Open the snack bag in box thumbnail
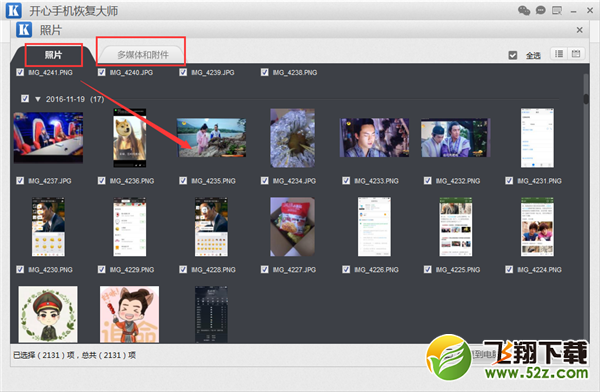600x392 pixels. pyautogui.click(x=293, y=227)
